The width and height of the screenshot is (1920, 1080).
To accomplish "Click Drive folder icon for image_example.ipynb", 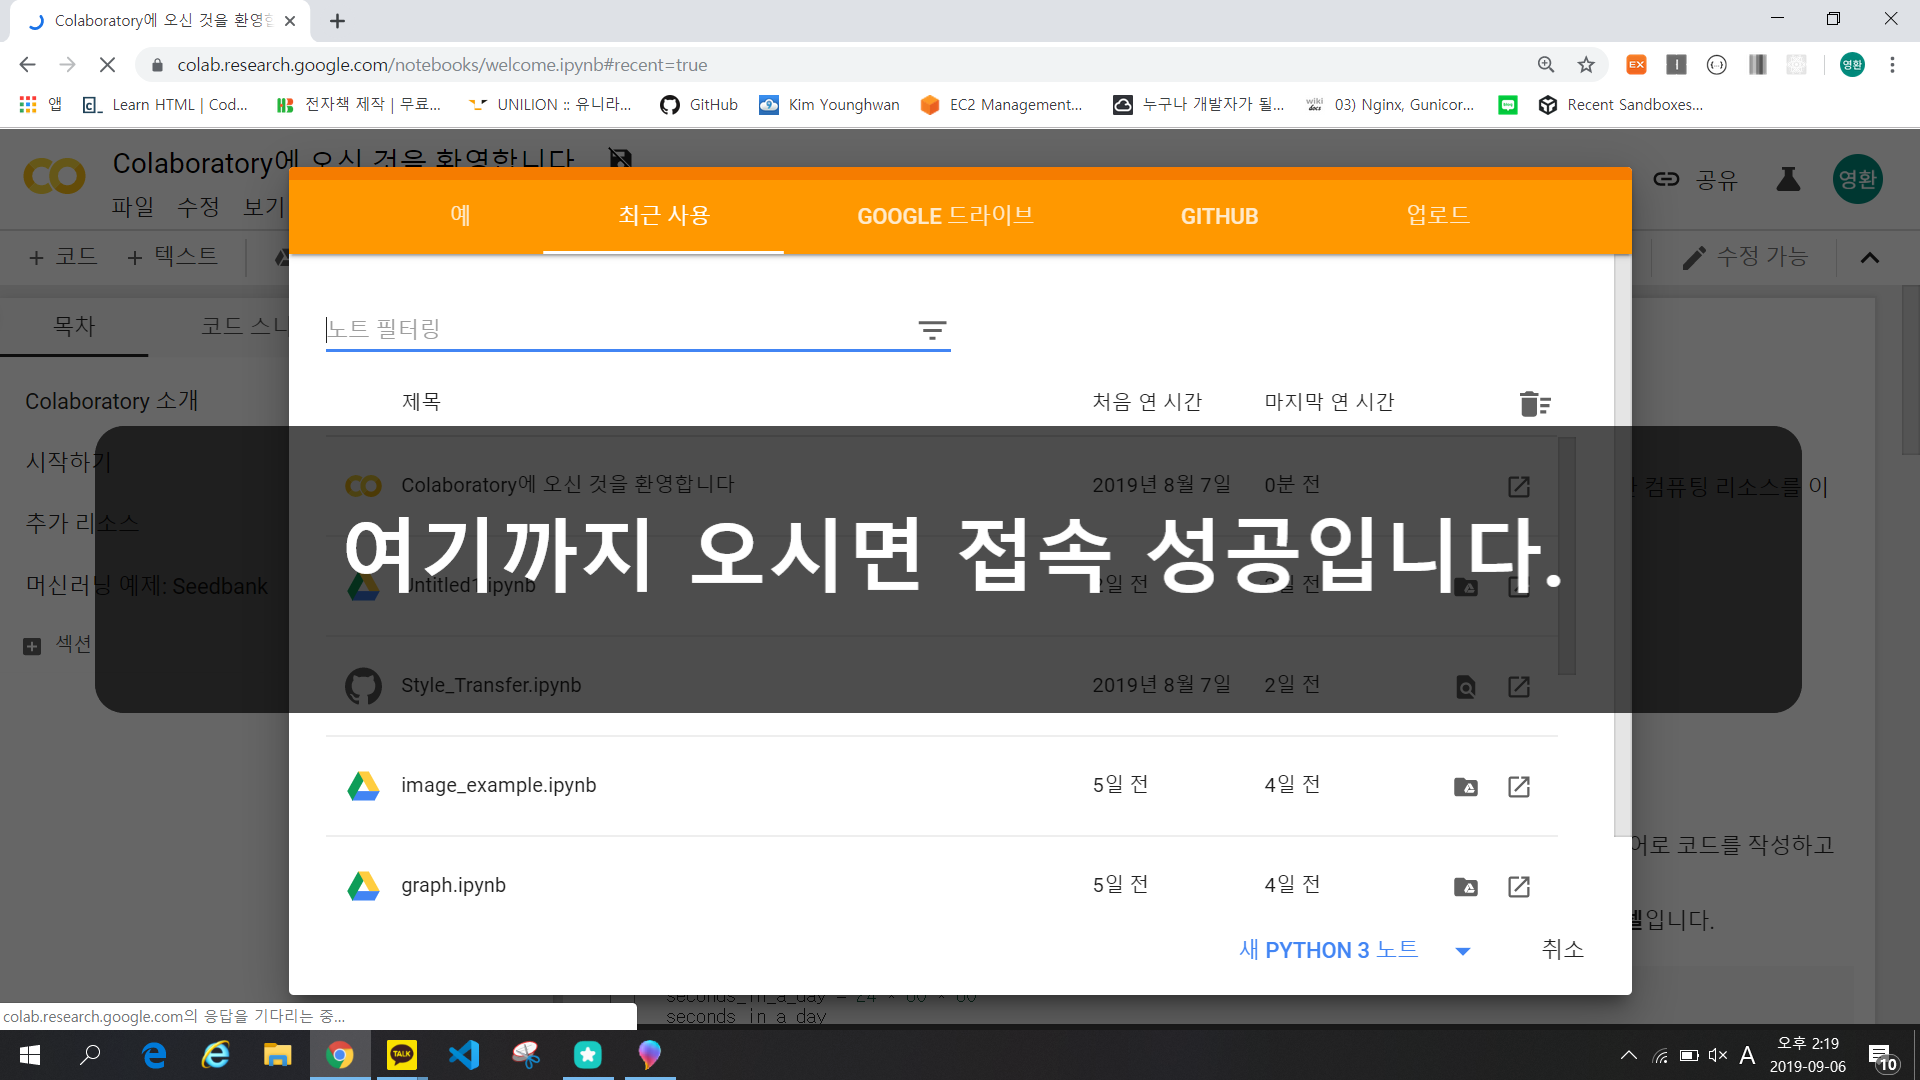I will (x=1465, y=787).
